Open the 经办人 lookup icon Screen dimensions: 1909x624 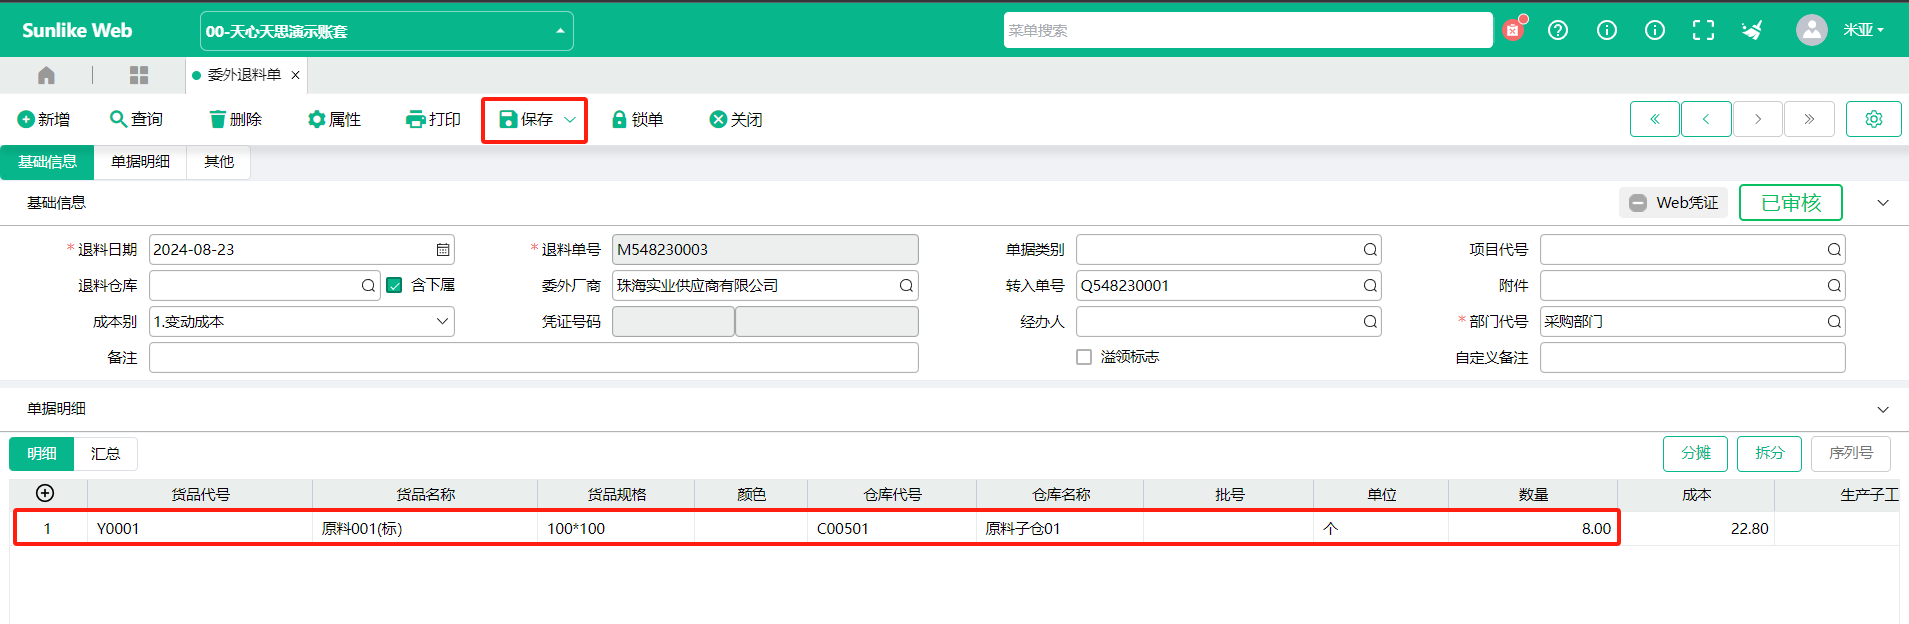pyautogui.click(x=1370, y=322)
